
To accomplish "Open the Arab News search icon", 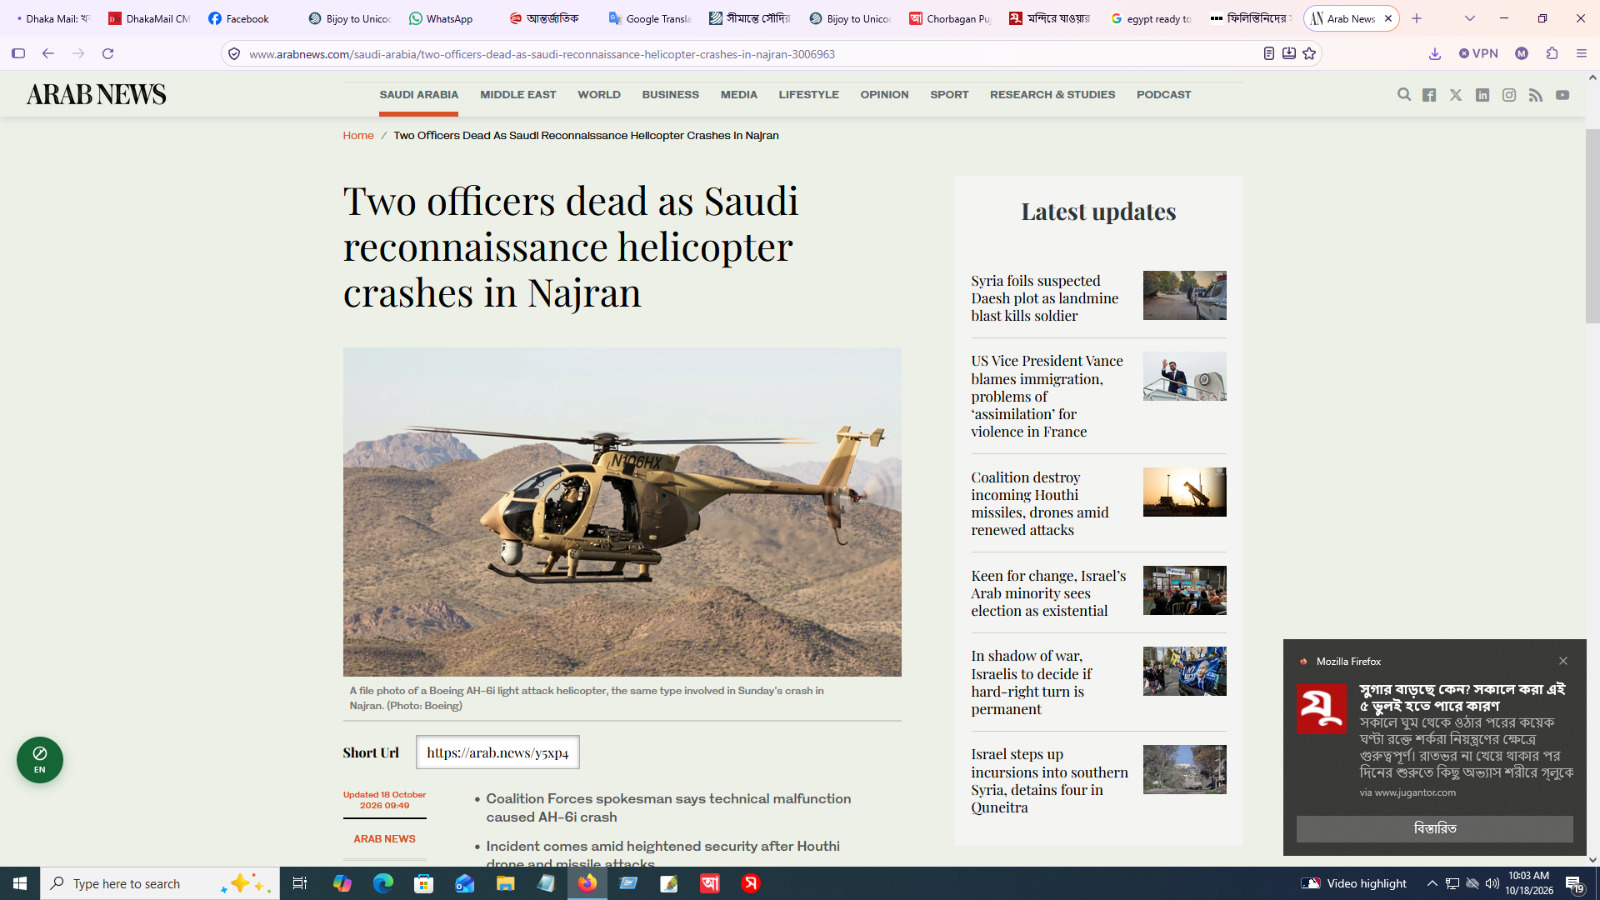I will (x=1404, y=95).
